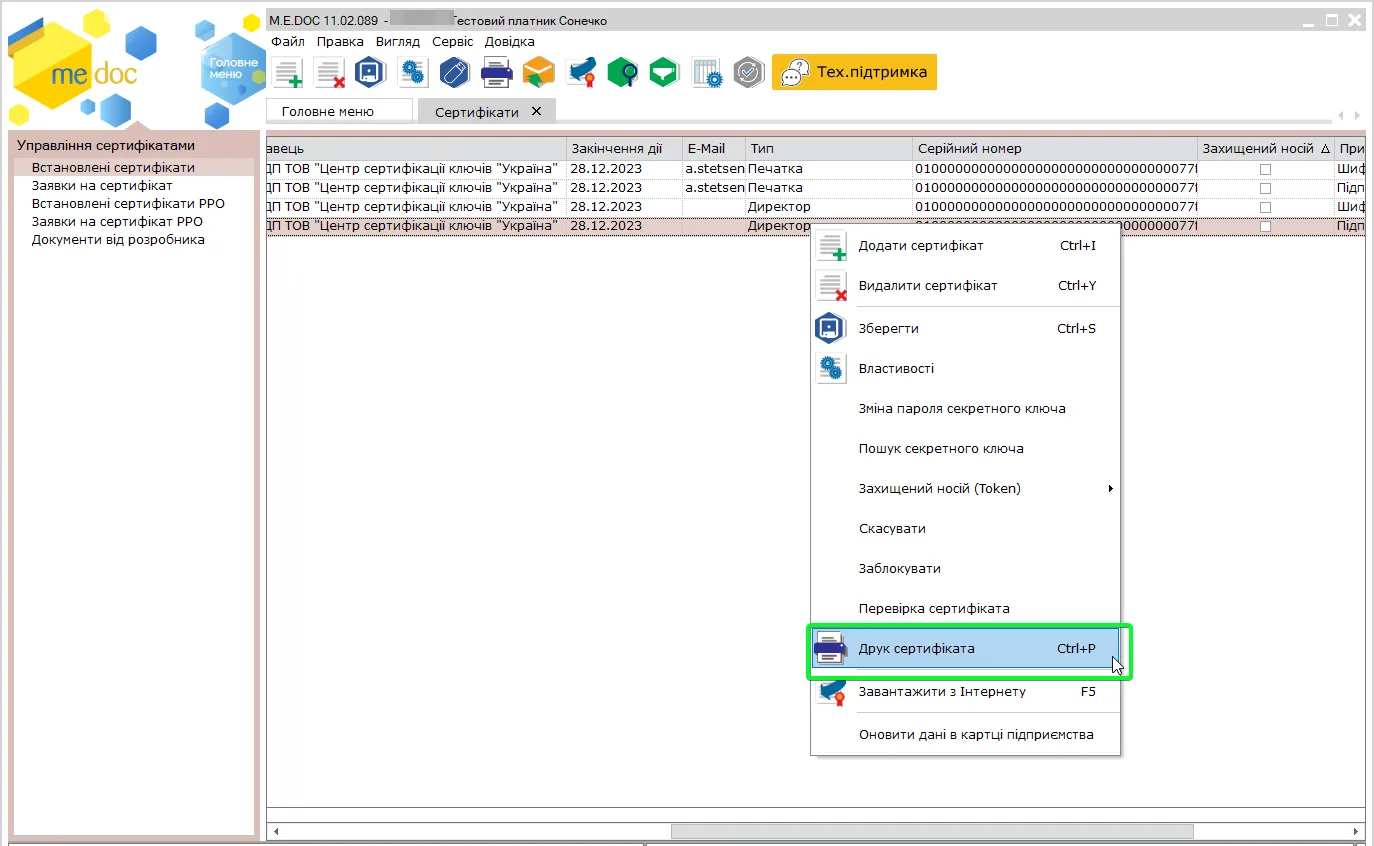Select Друк сертифіката in the context menu
This screenshot has height=846, width=1374.
(965, 649)
